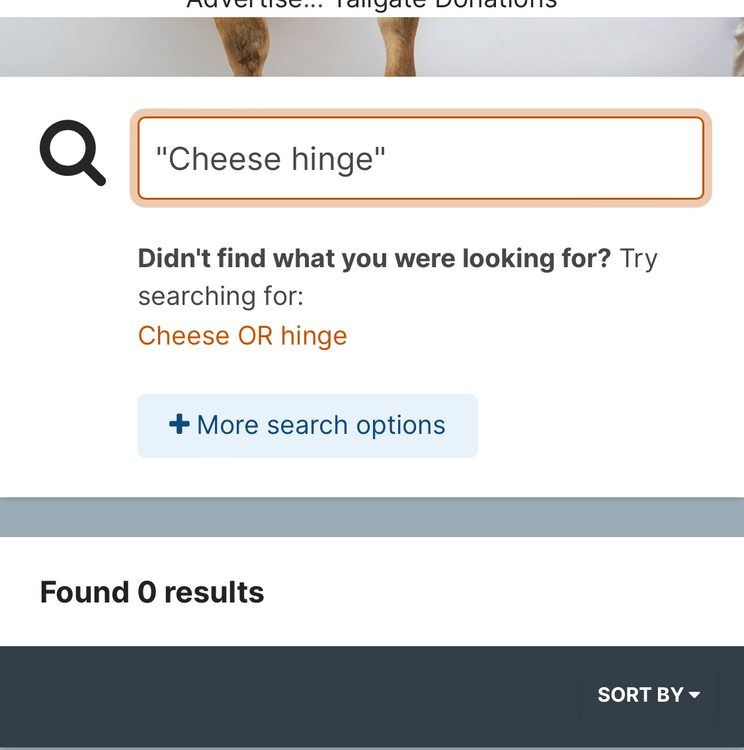Click the dark results toolbar area

pyautogui.click(x=280, y=696)
